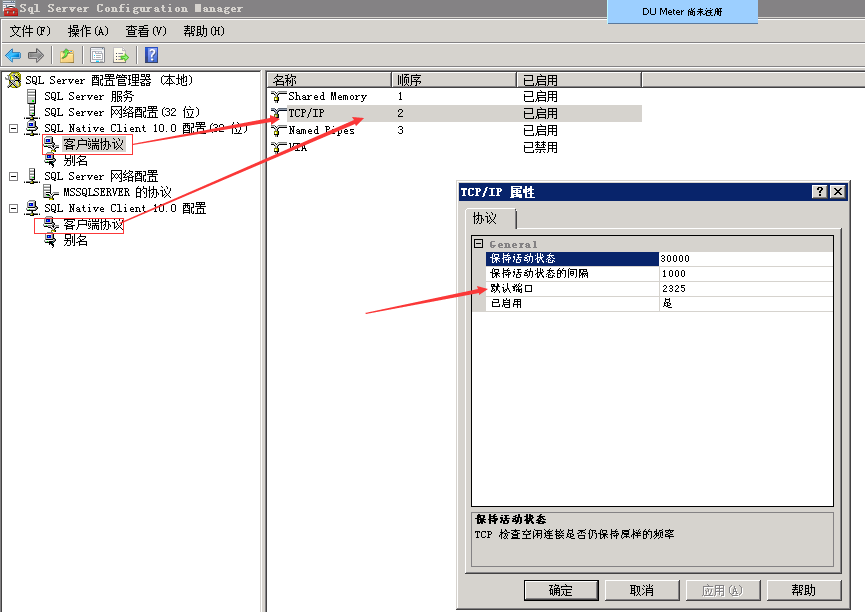Open the 文件(F) menu
865x612 pixels.
coord(30,31)
